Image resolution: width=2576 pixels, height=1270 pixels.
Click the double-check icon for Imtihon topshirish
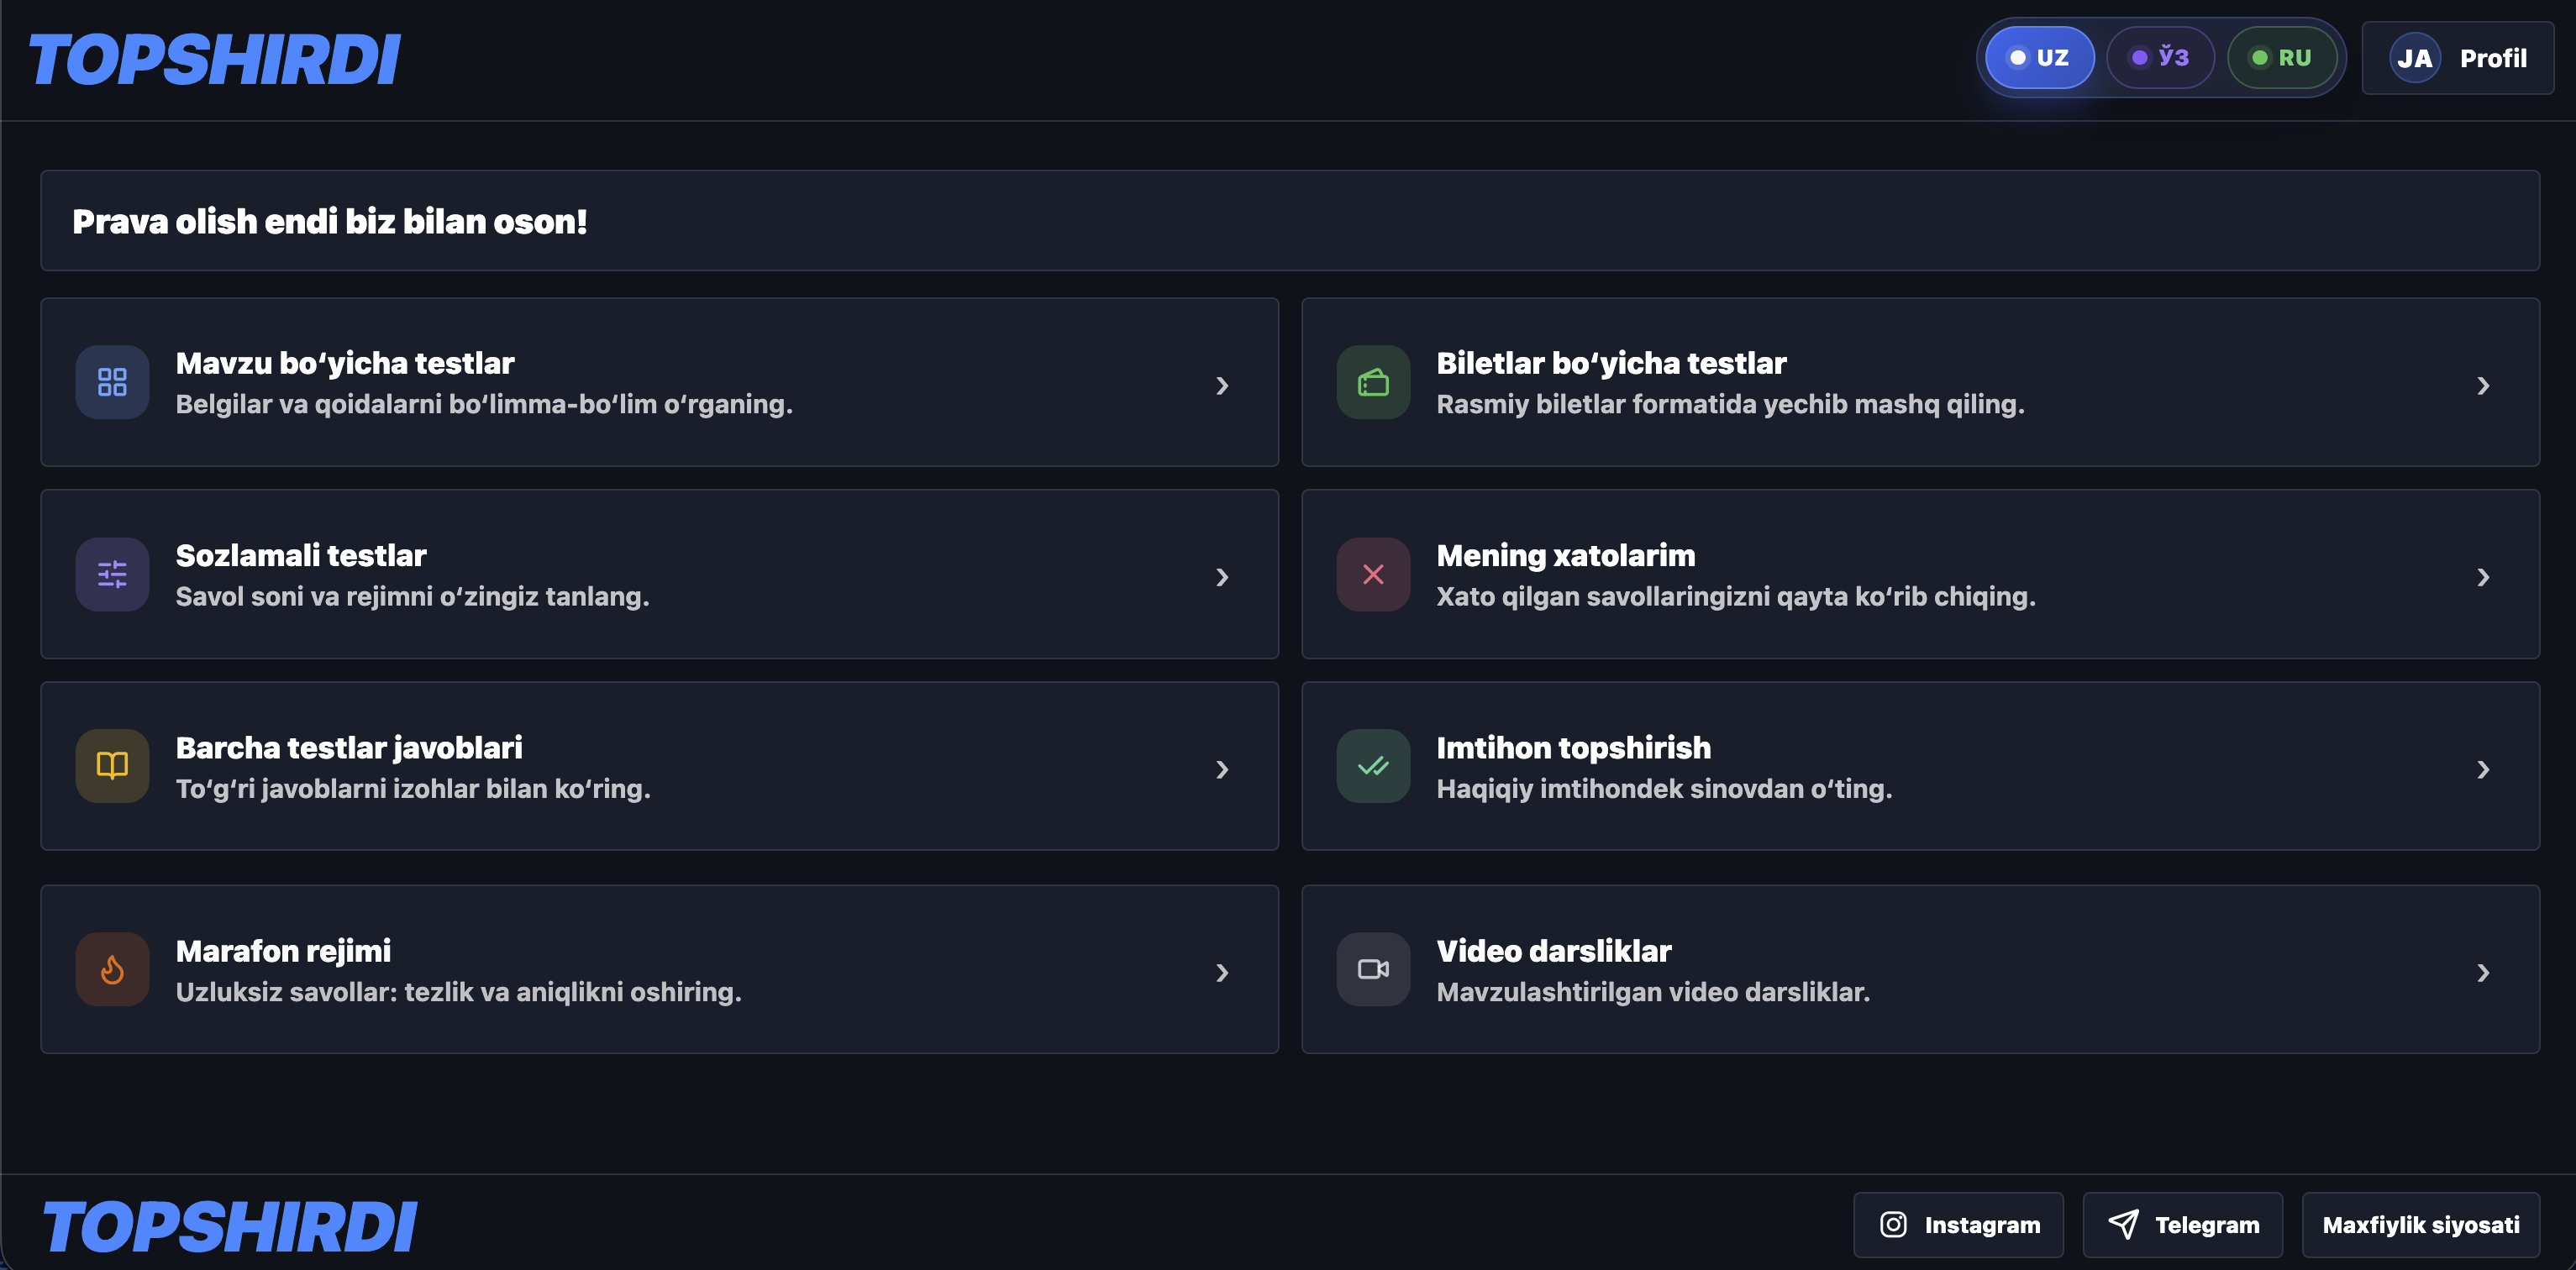coord(1373,766)
